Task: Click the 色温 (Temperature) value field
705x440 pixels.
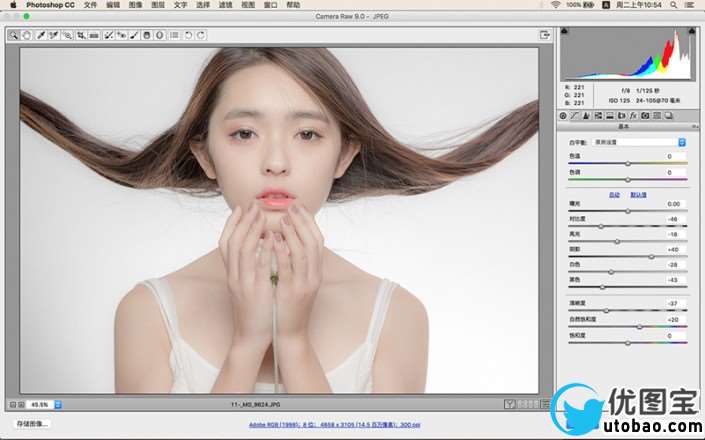Action: coord(671,156)
